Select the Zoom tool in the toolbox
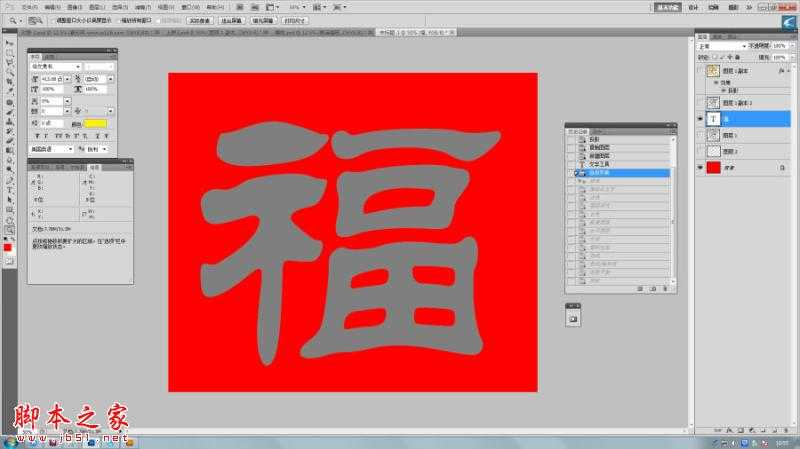The width and height of the screenshot is (800, 449). pos(10,229)
